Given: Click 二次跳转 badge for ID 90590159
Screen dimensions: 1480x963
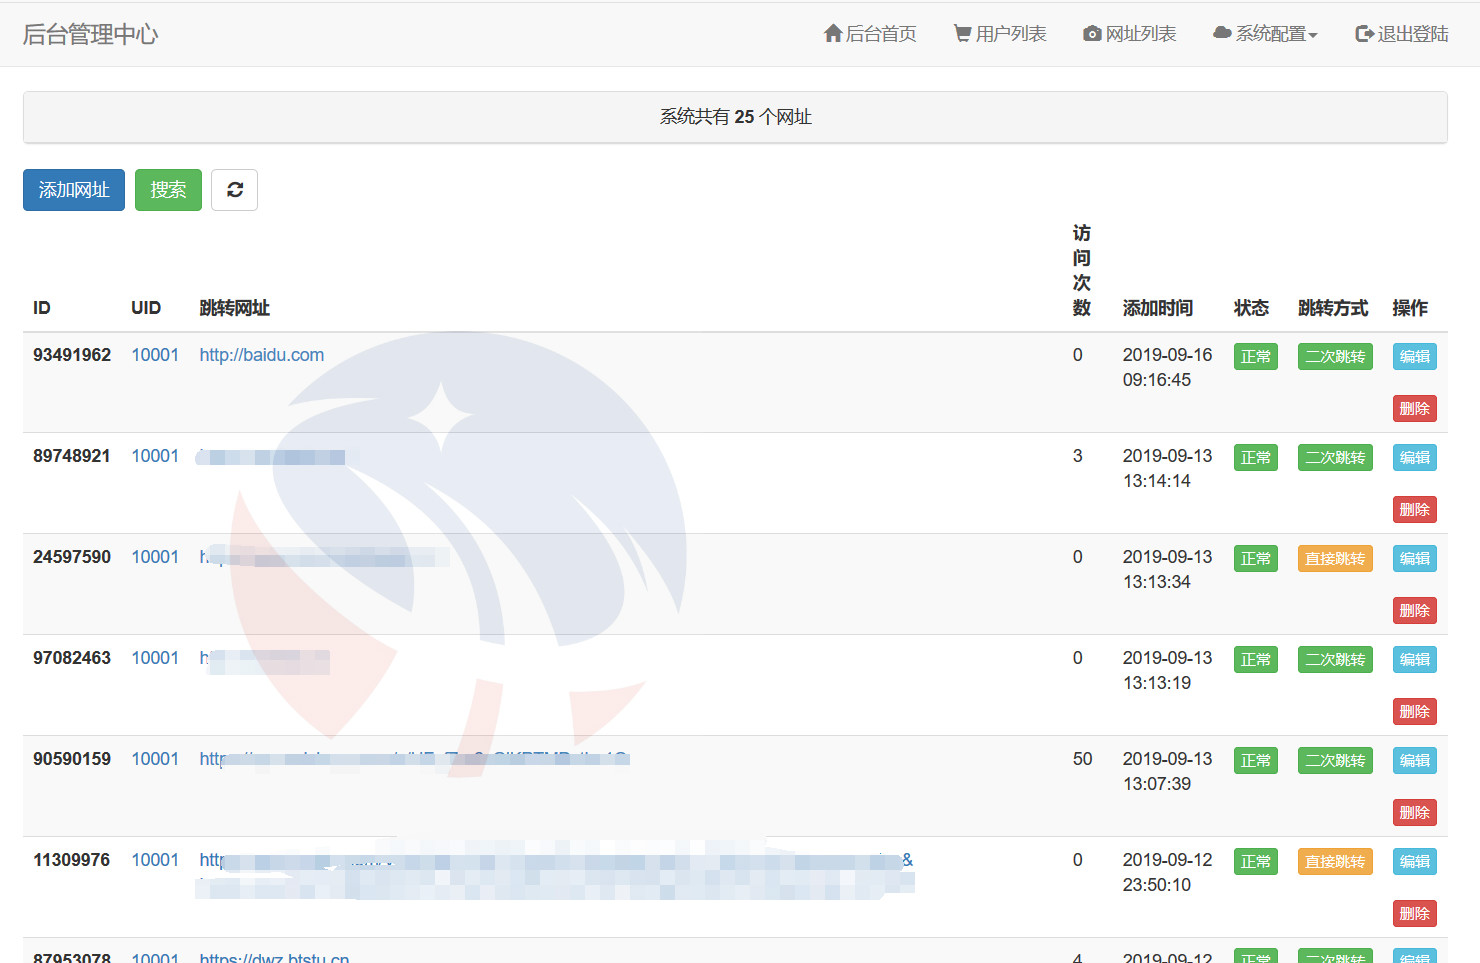Looking at the screenshot, I should (x=1334, y=761).
